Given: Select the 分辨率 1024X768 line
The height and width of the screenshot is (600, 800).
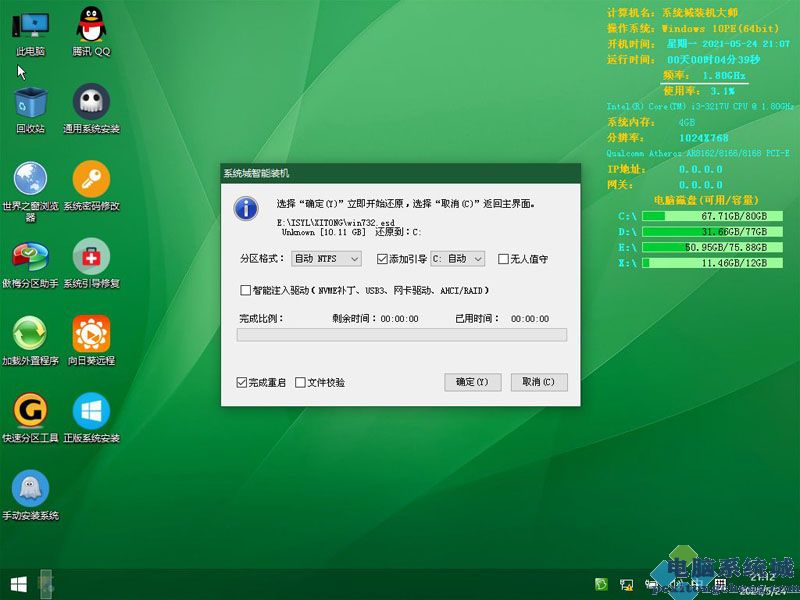Looking at the screenshot, I should click(x=667, y=138).
